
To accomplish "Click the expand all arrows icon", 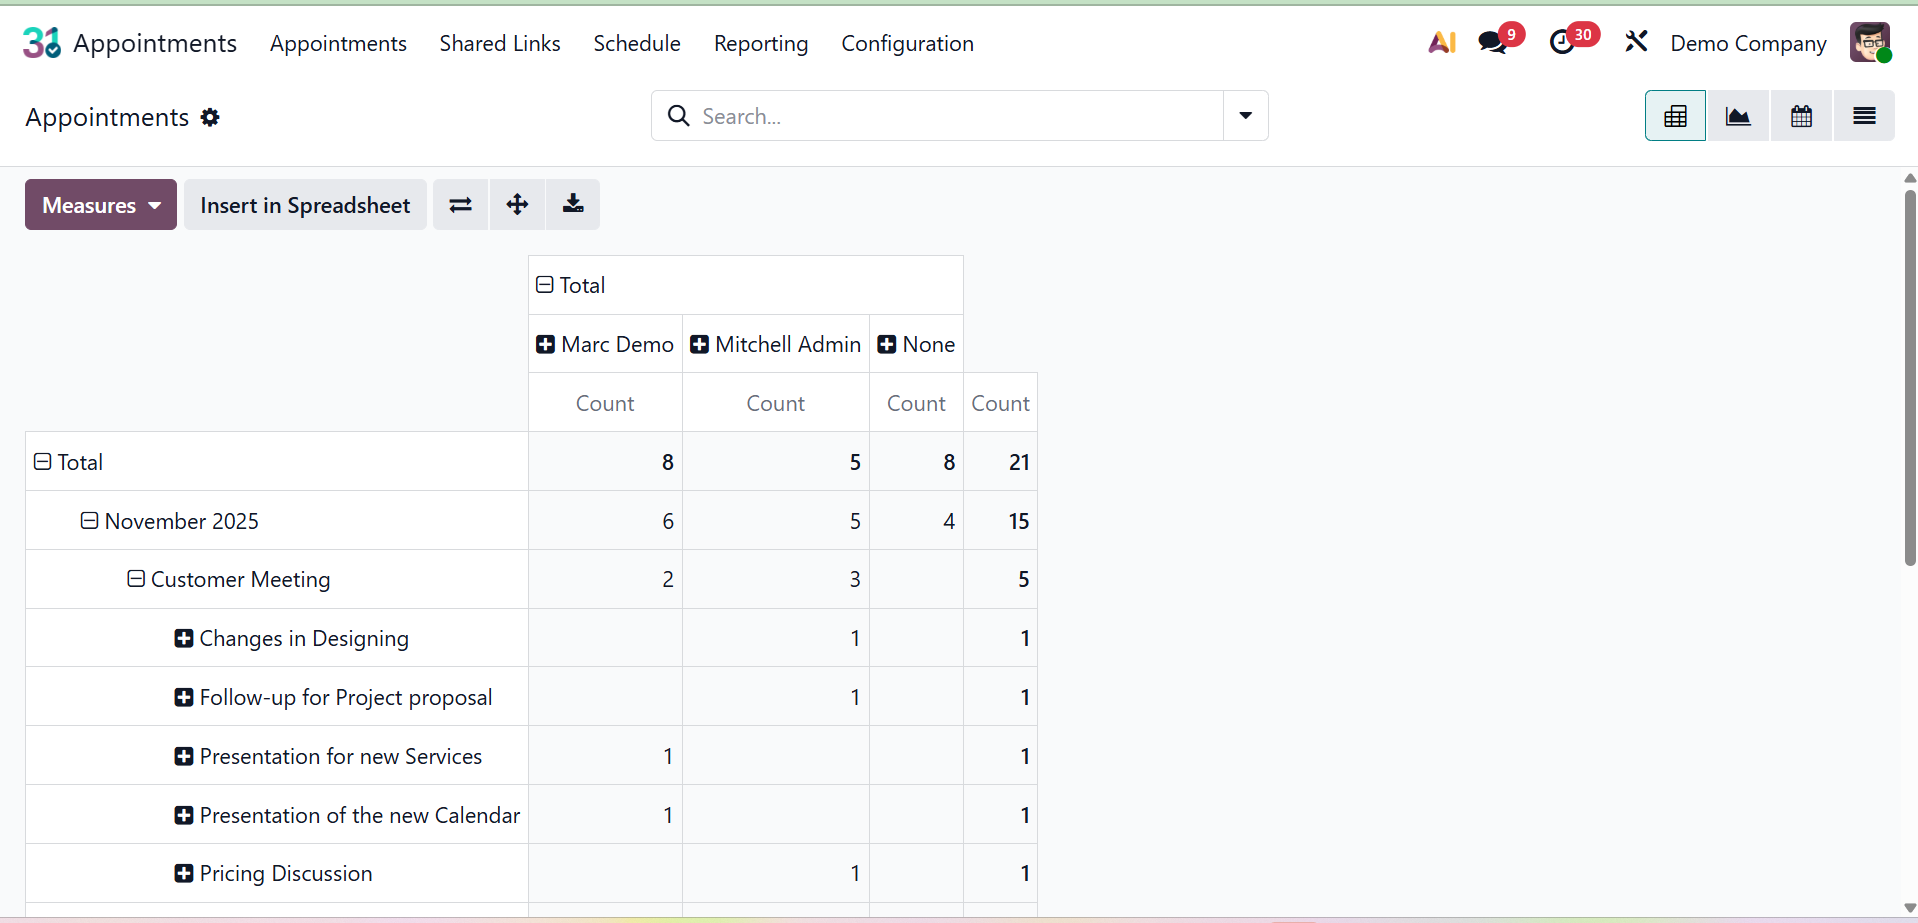I will (x=517, y=205).
